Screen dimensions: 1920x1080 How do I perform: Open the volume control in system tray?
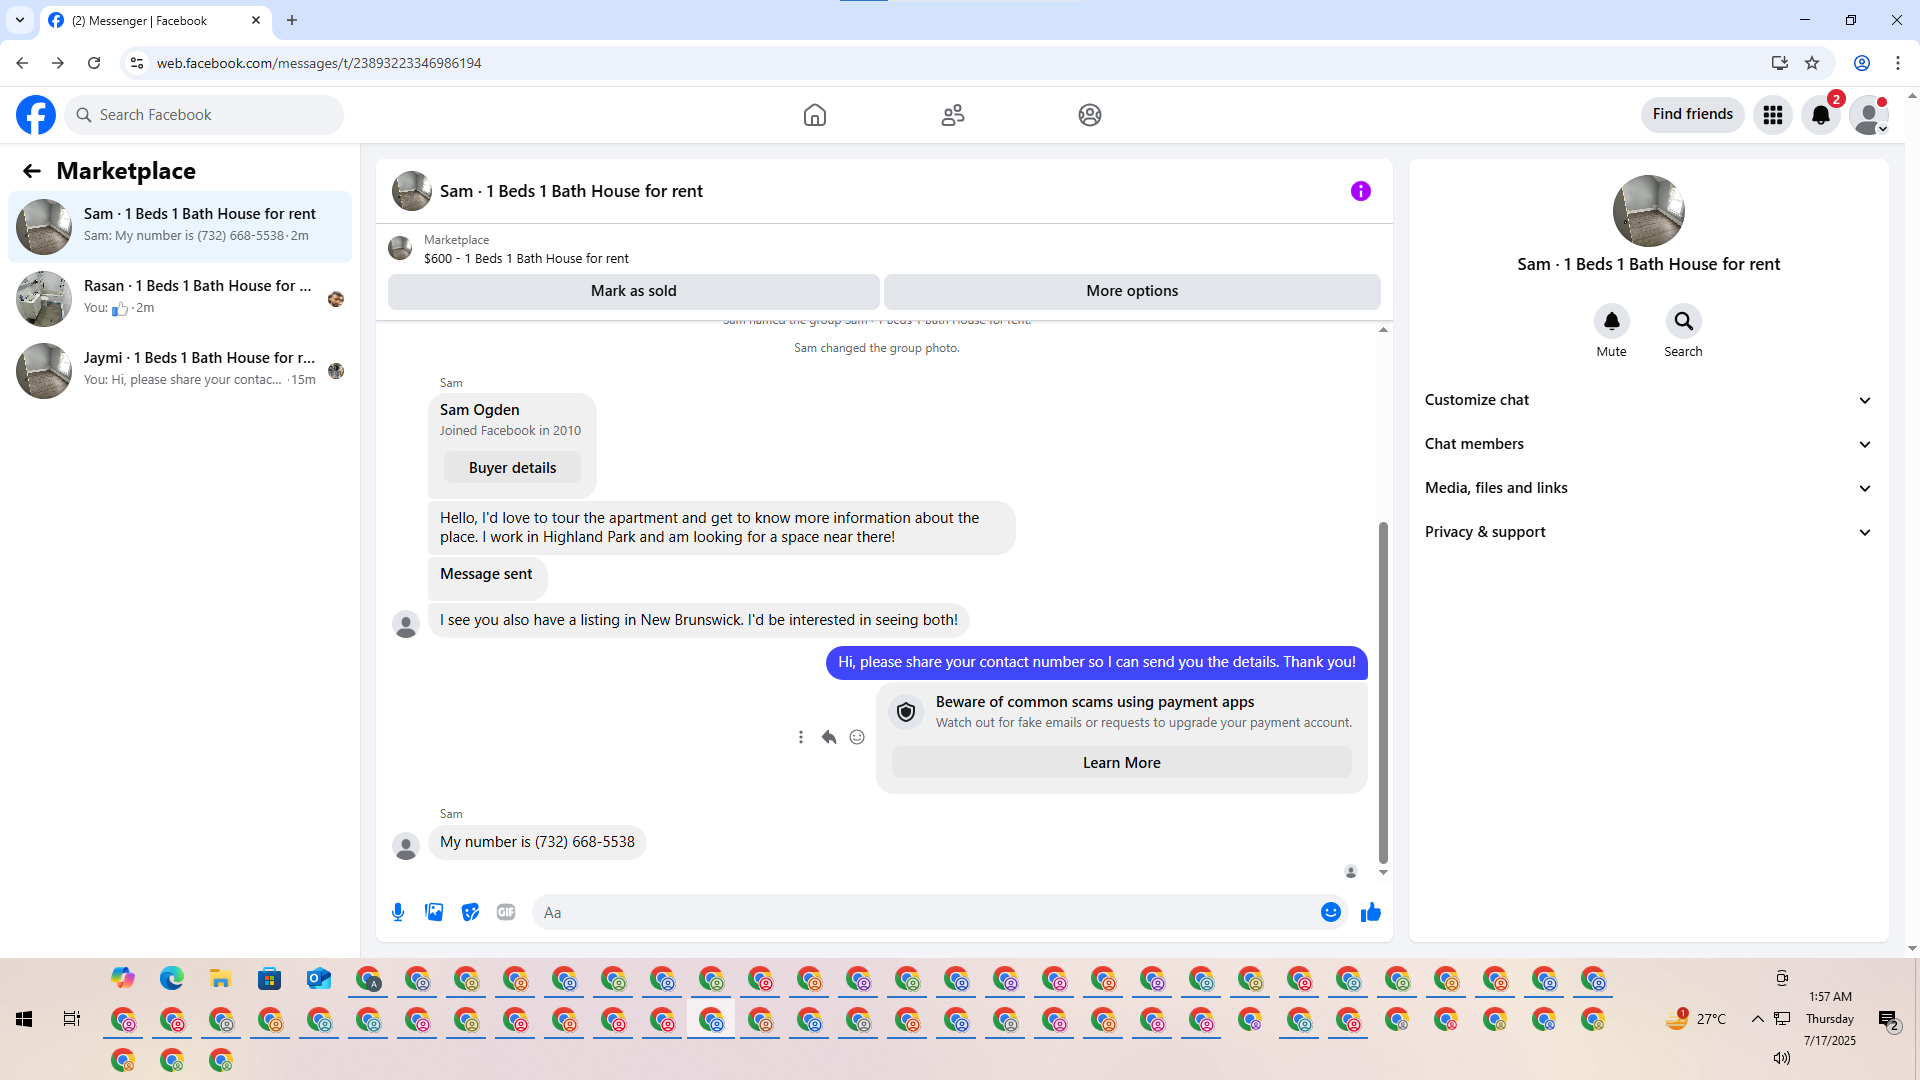[x=1782, y=1058]
